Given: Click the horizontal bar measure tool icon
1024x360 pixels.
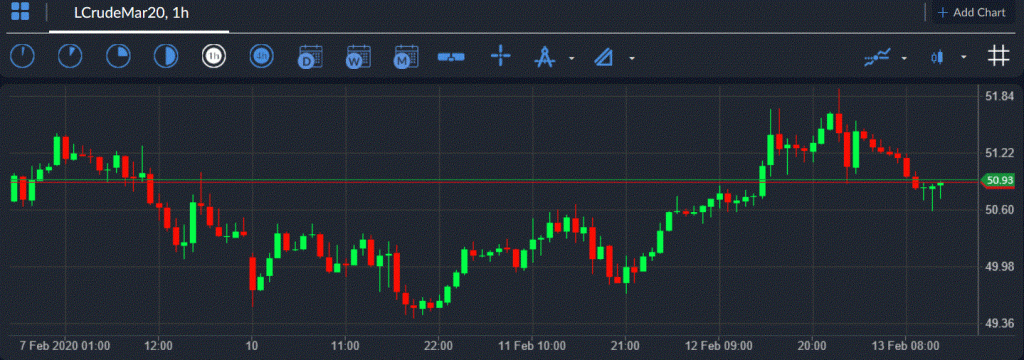Looking at the screenshot, I should 451,57.
